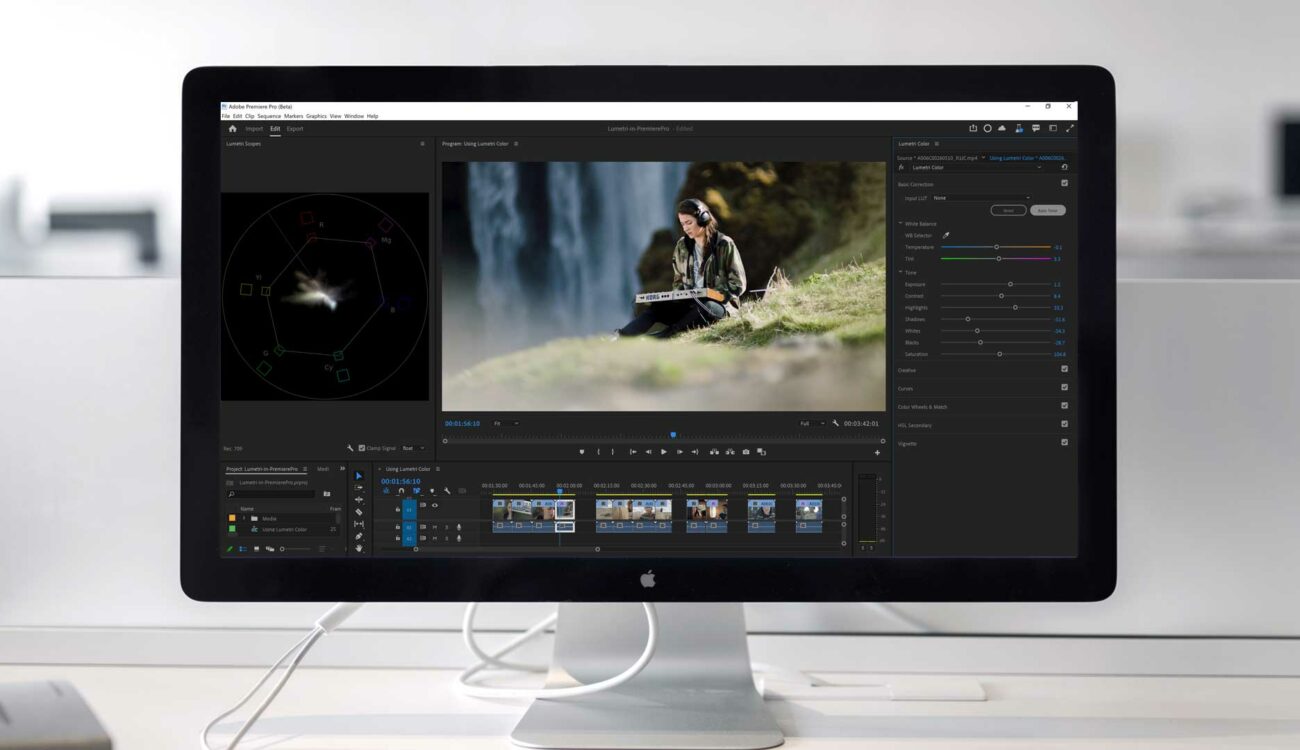Screen dimensions: 1300x750
Task: Select the Ripple Edit tool
Action: 359,500
